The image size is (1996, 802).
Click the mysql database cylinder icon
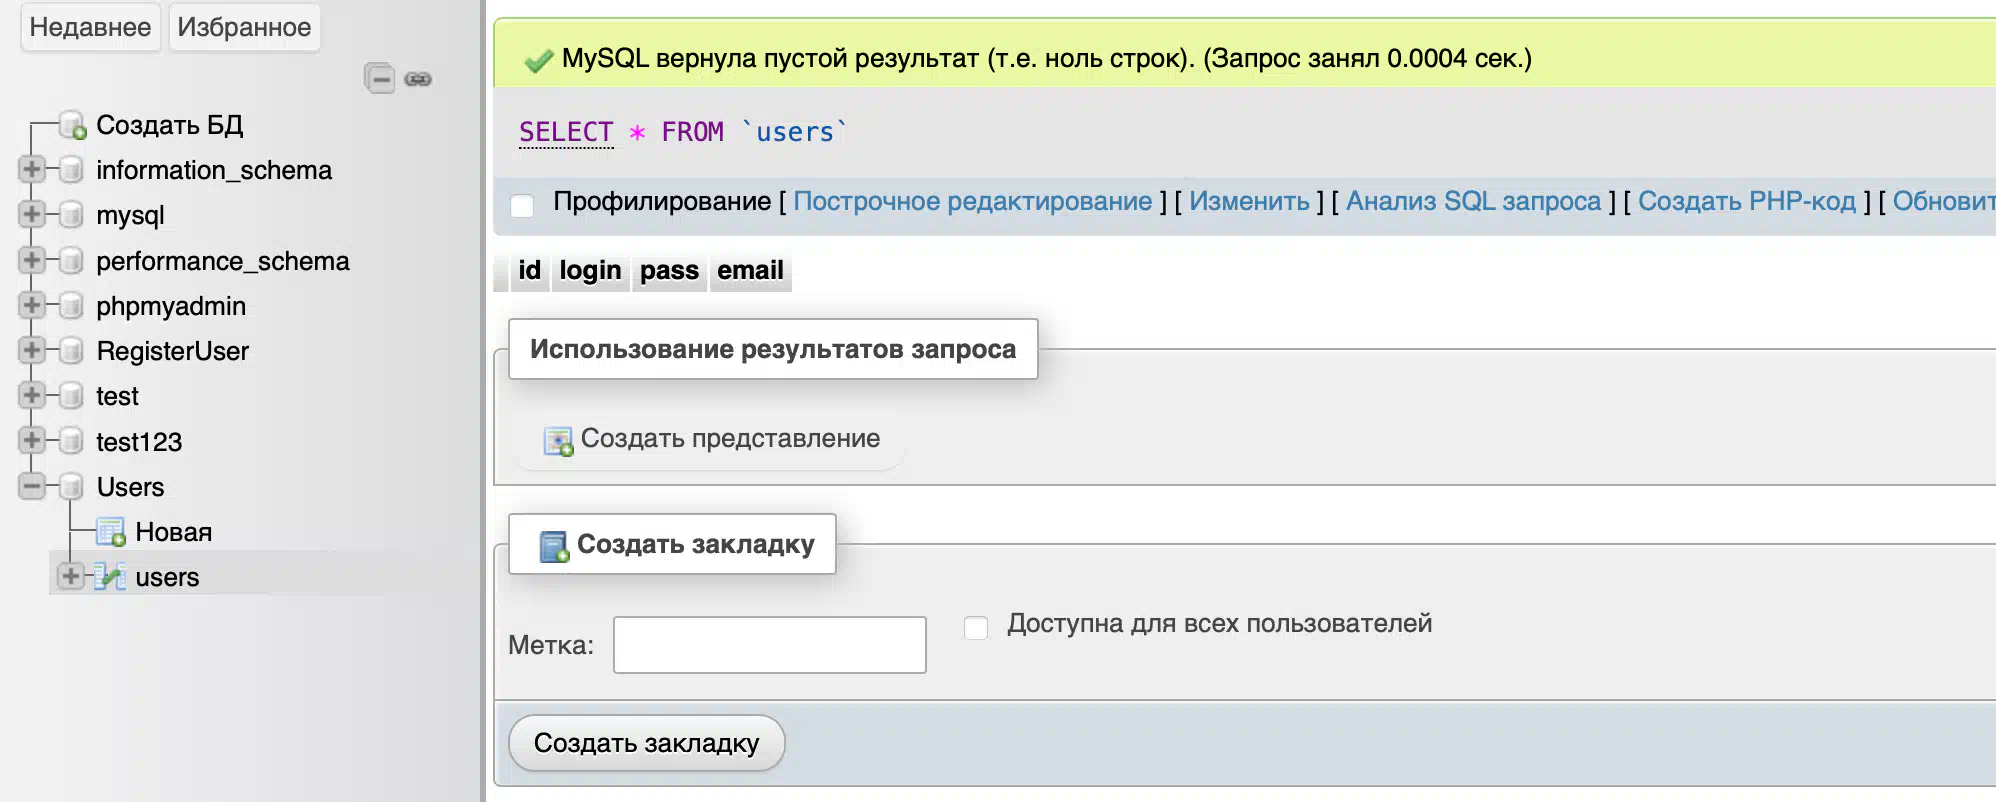(71, 215)
